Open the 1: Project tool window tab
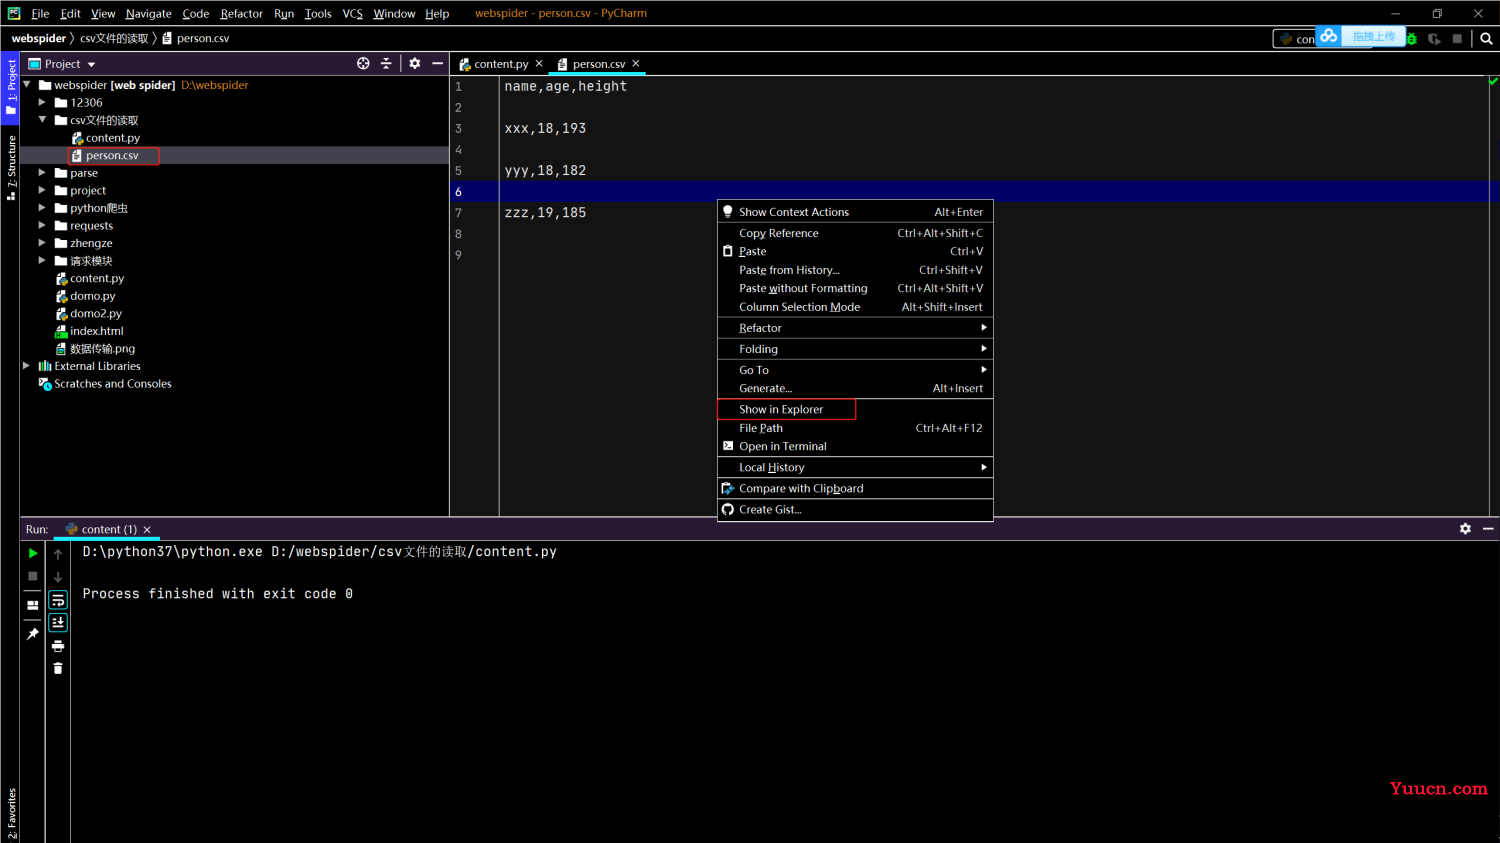Screen dimensions: 1500x843 10,87
